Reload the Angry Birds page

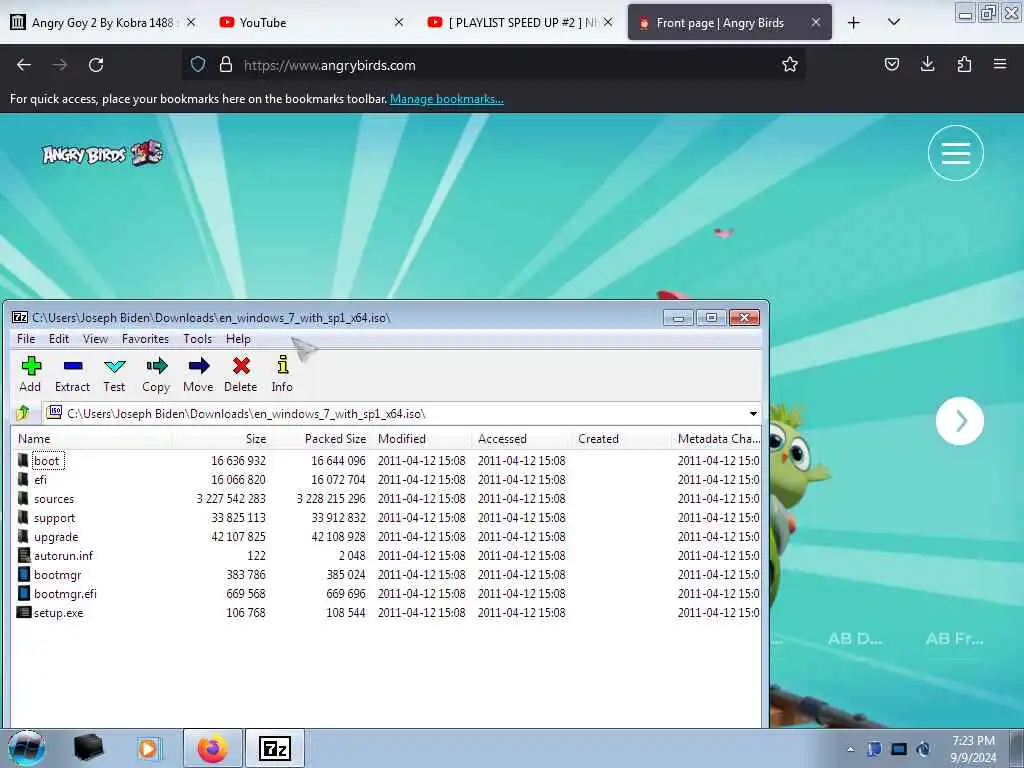tap(96, 65)
